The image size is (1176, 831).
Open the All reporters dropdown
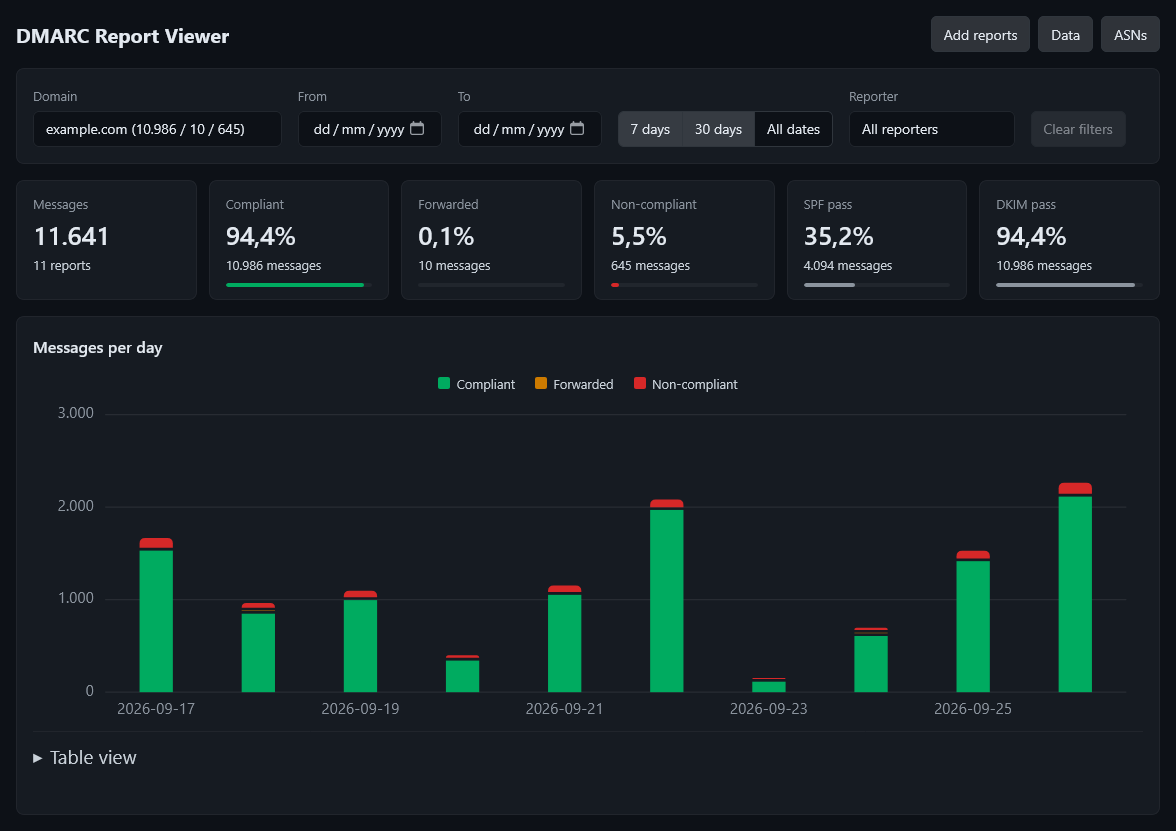tap(932, 129)
